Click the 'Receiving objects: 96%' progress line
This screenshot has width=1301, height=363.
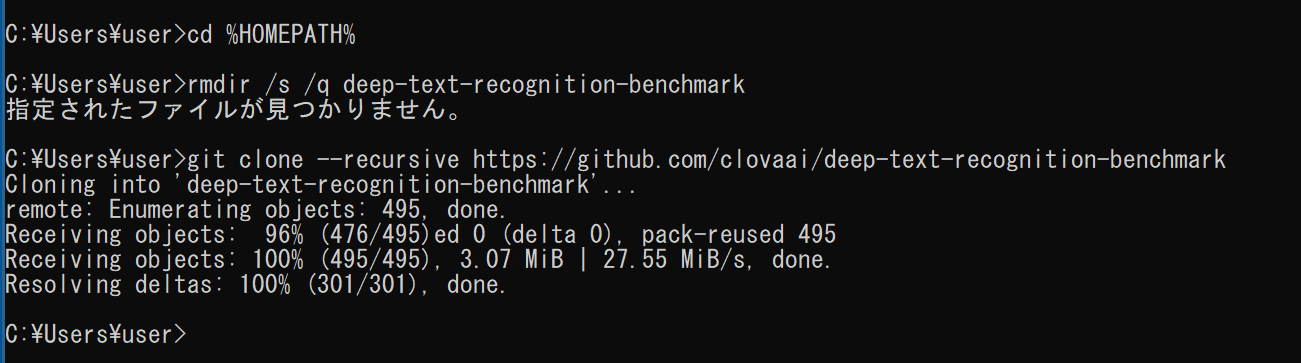tap(420, 235)
